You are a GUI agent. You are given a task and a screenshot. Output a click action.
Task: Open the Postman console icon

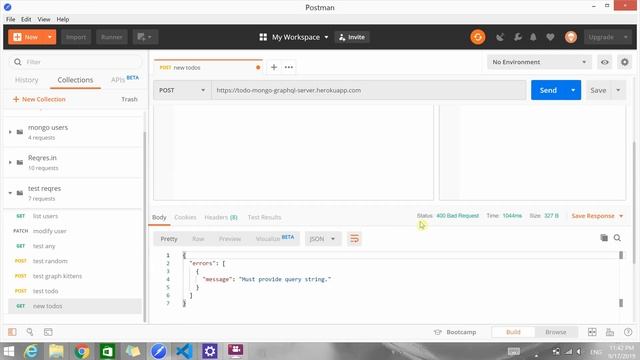(x=48, y=332)
